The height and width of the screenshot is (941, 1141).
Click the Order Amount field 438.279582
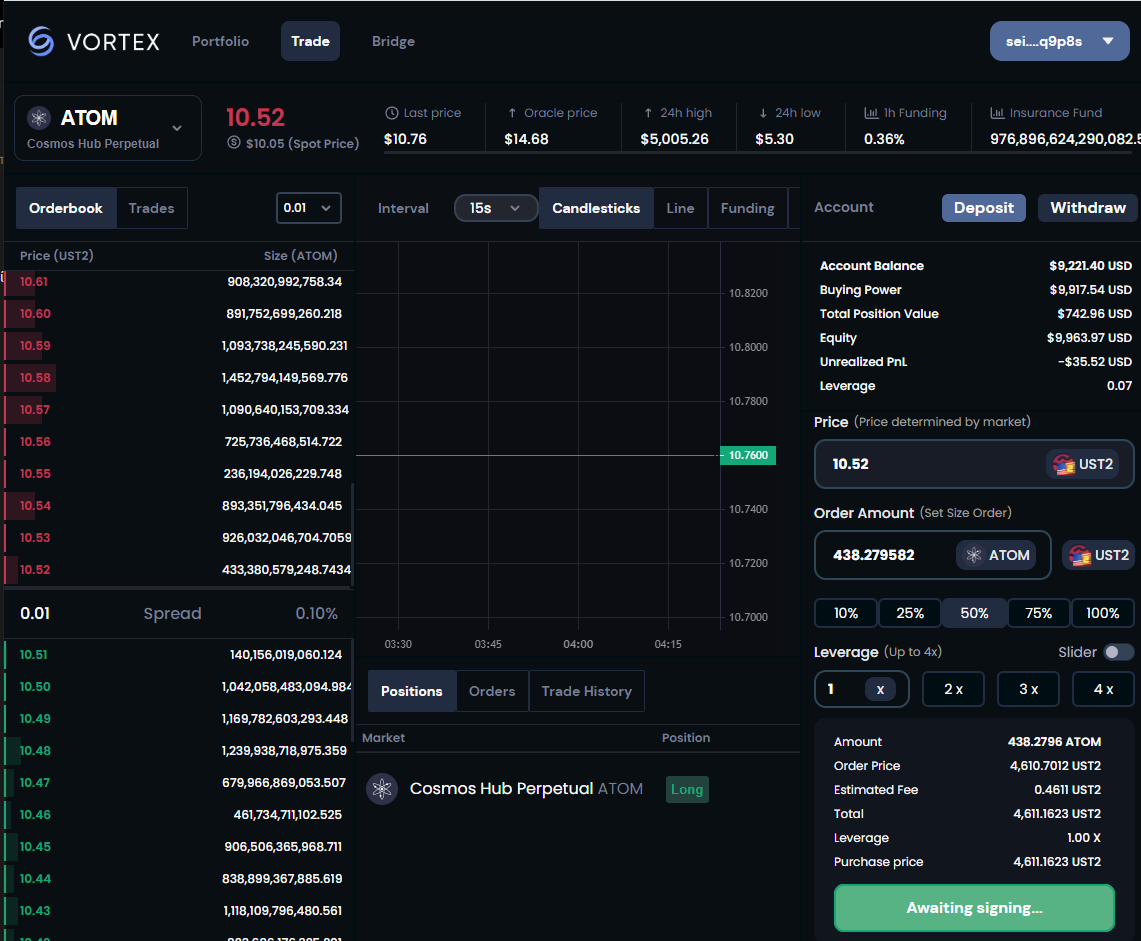click(932, 555)
